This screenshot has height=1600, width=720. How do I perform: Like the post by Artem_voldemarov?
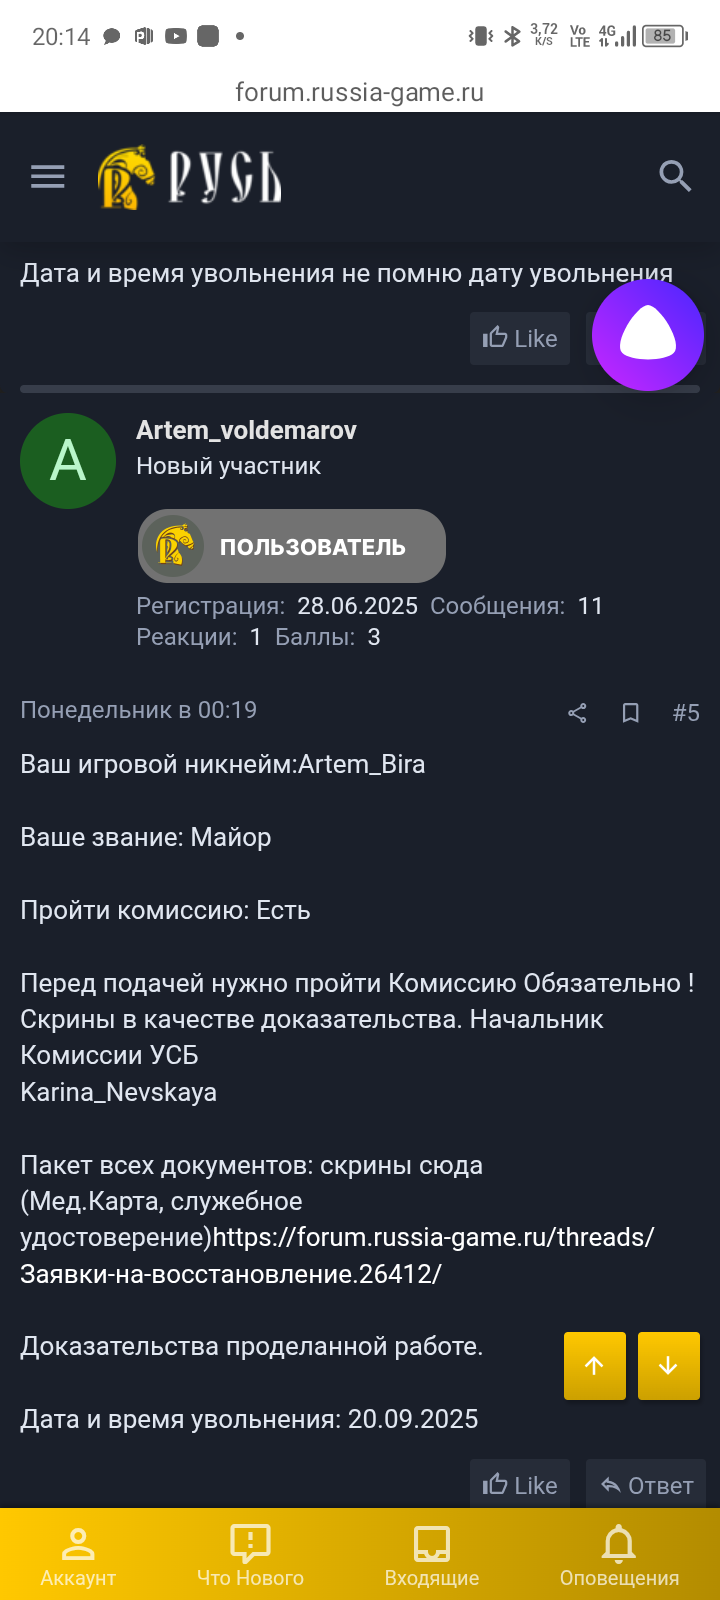pyautogui.click(x=519, y=1484)
